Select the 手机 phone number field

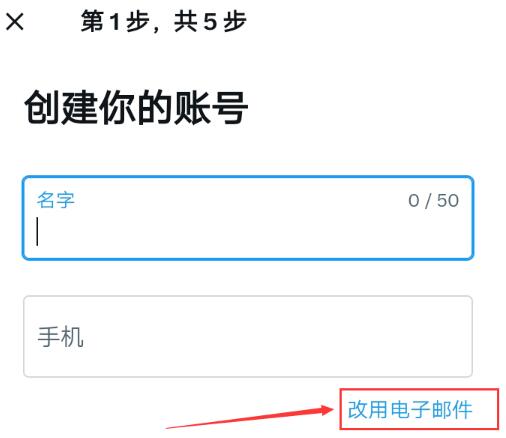click(248, 336)
